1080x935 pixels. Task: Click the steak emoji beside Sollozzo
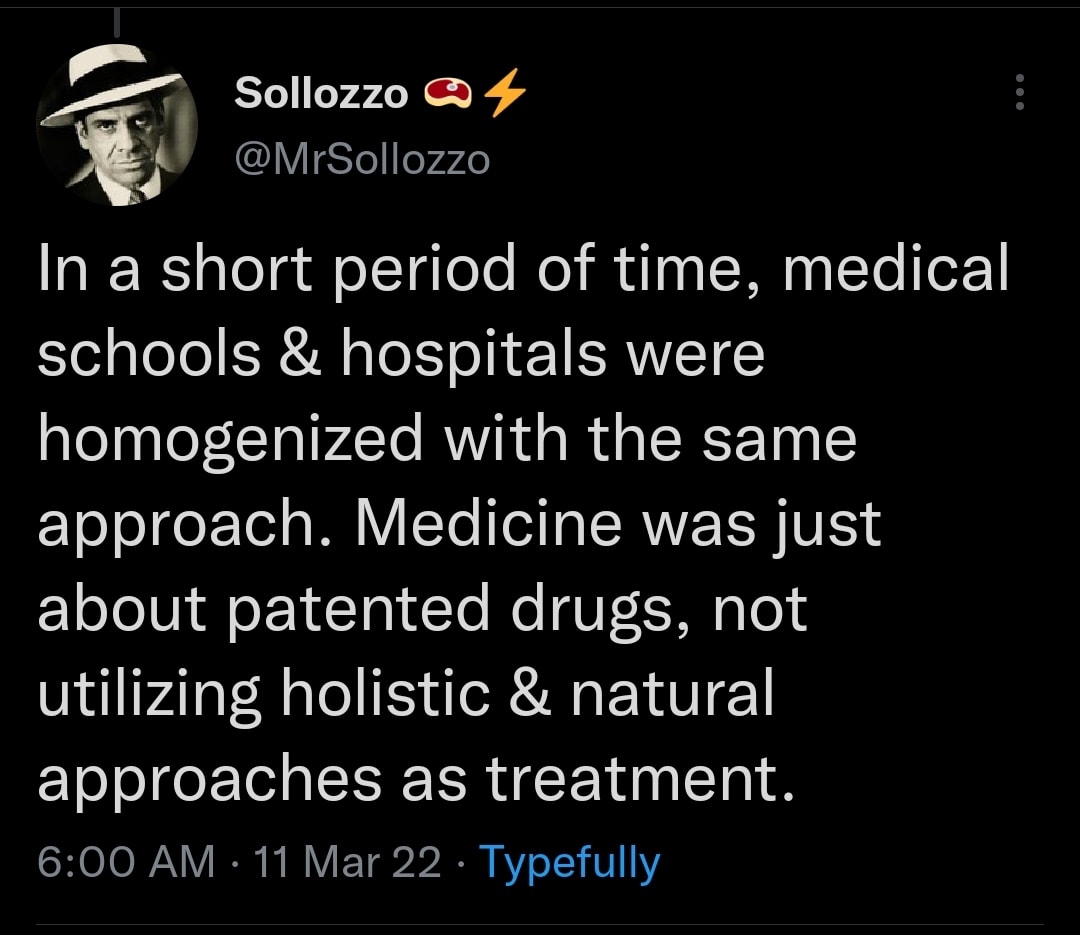coord(447,93)
